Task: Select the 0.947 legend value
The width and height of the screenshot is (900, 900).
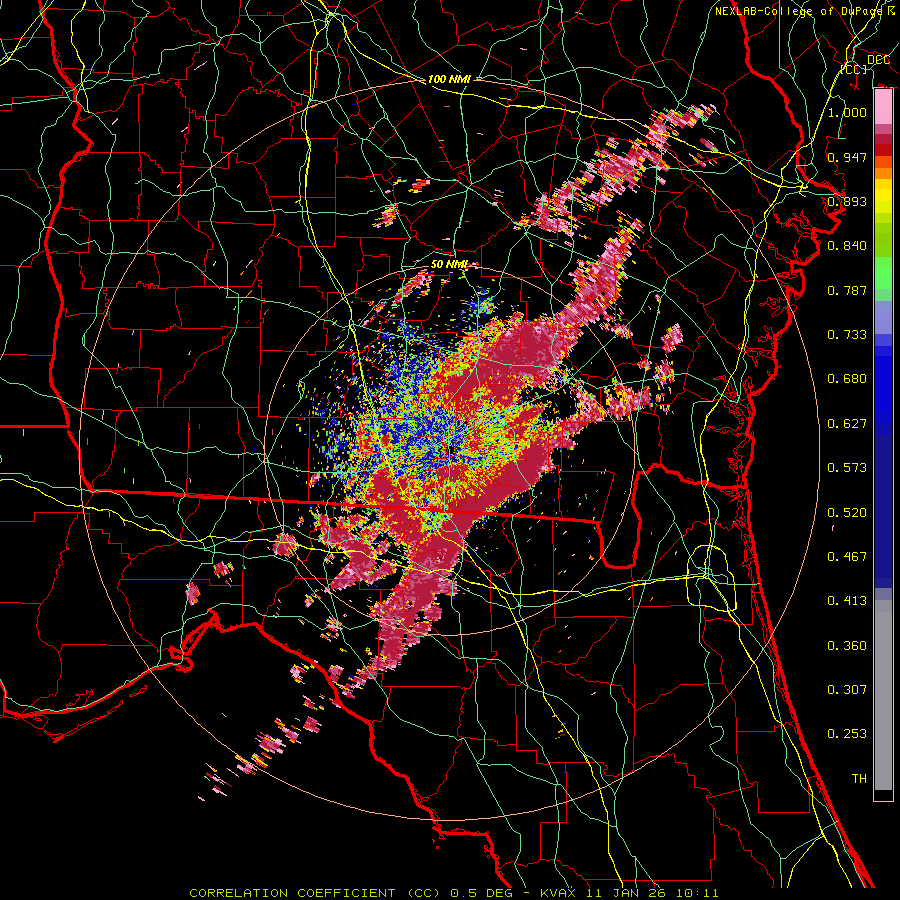Action: point(847,157)
